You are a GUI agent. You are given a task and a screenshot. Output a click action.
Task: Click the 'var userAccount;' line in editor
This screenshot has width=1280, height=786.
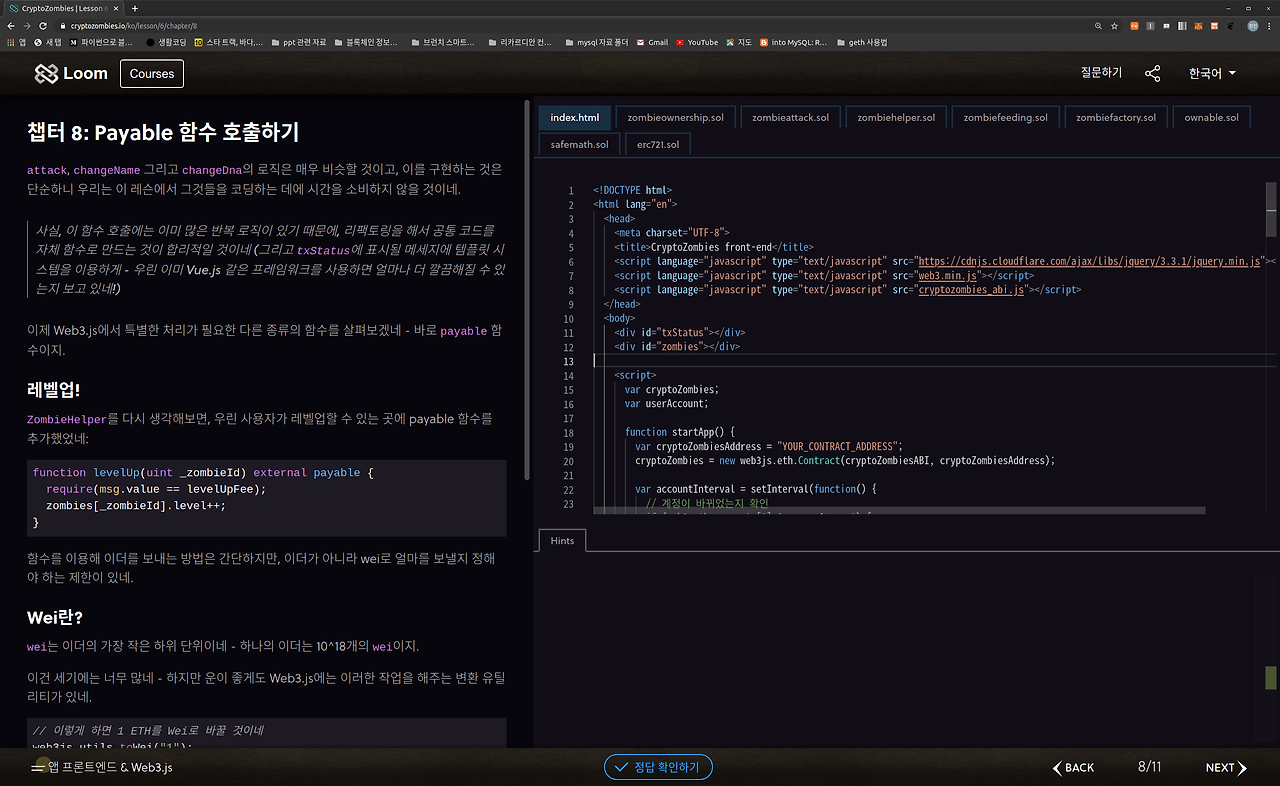(666, 403)
